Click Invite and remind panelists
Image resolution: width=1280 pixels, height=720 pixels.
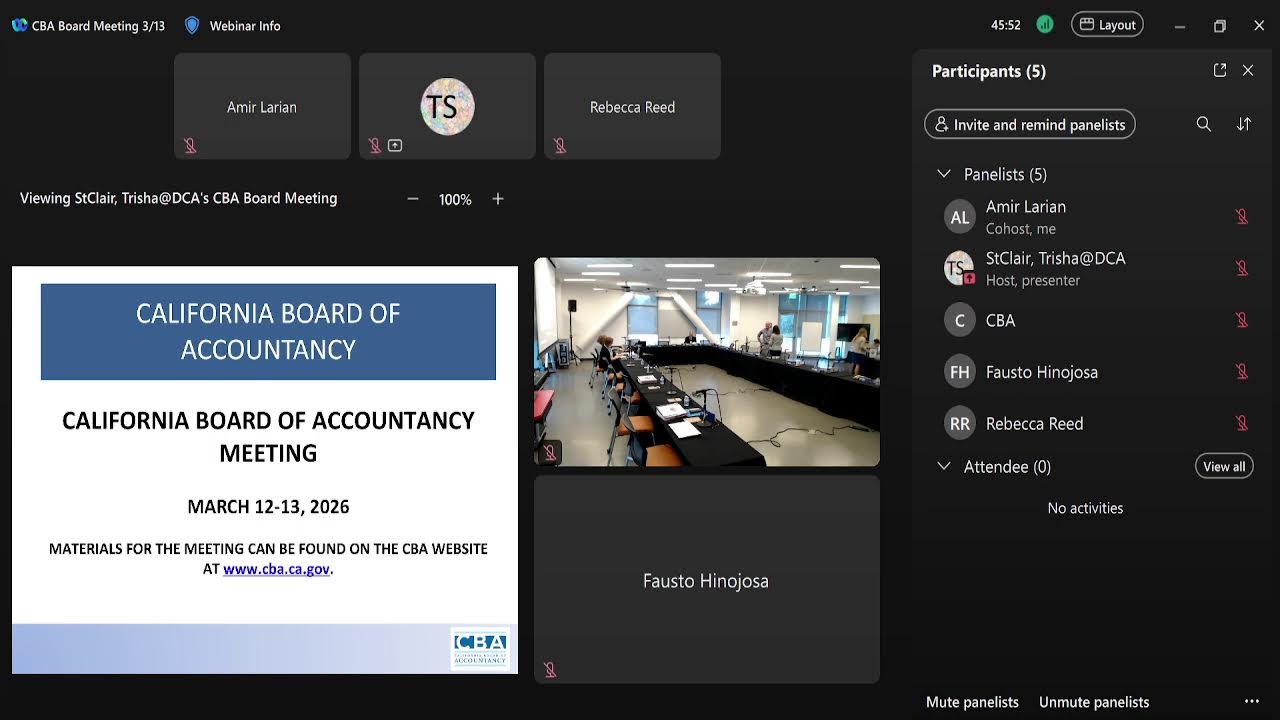(x=1030, y=124)
